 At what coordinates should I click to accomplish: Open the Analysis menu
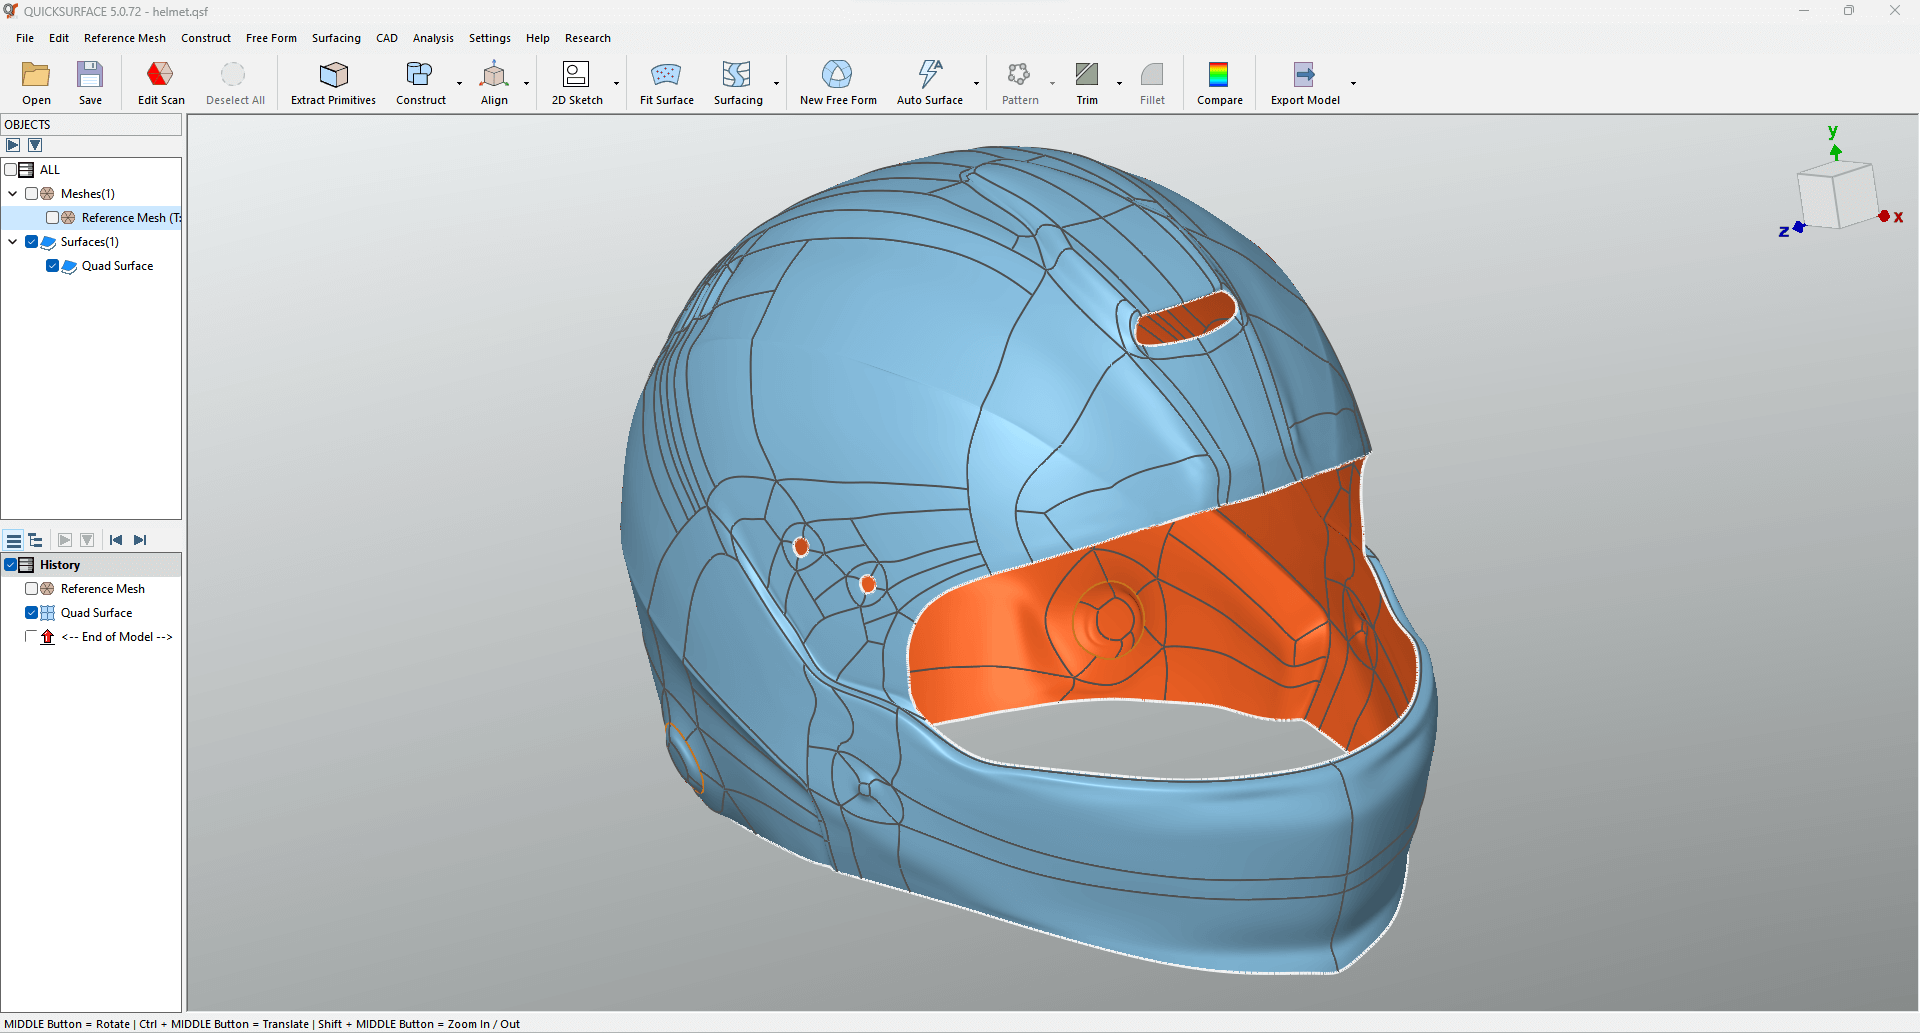click(x=433, y=38)
